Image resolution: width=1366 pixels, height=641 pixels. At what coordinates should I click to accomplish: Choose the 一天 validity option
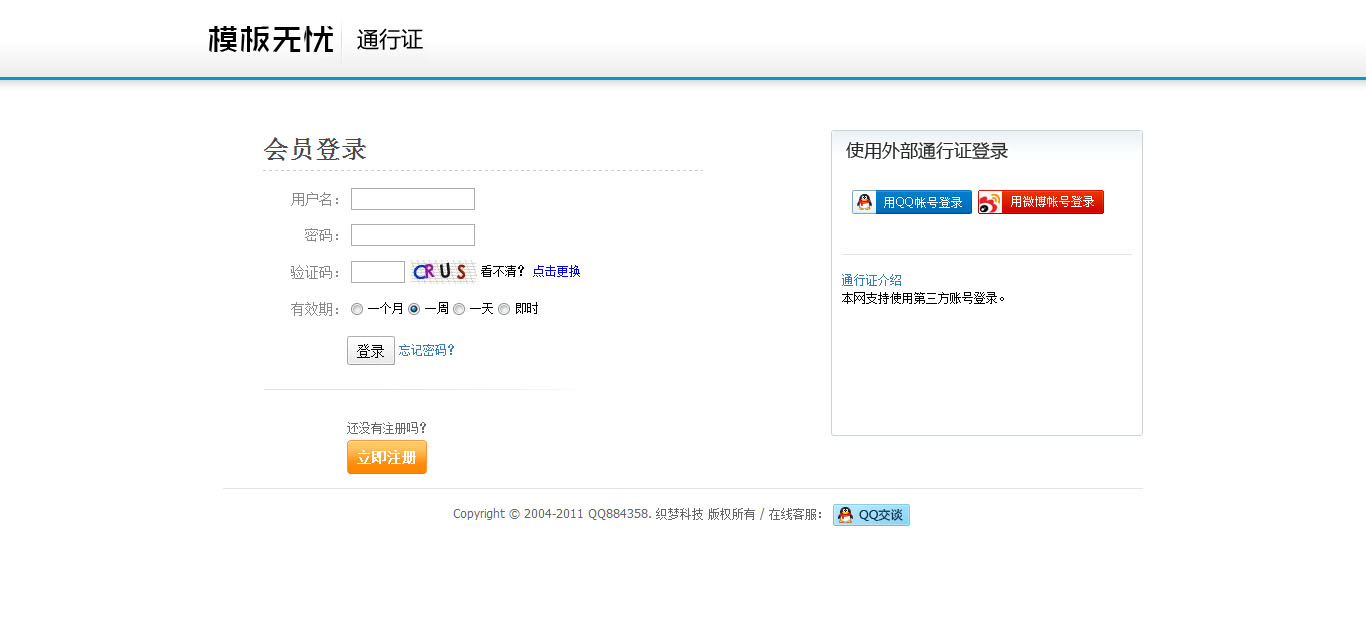(459, 309)
